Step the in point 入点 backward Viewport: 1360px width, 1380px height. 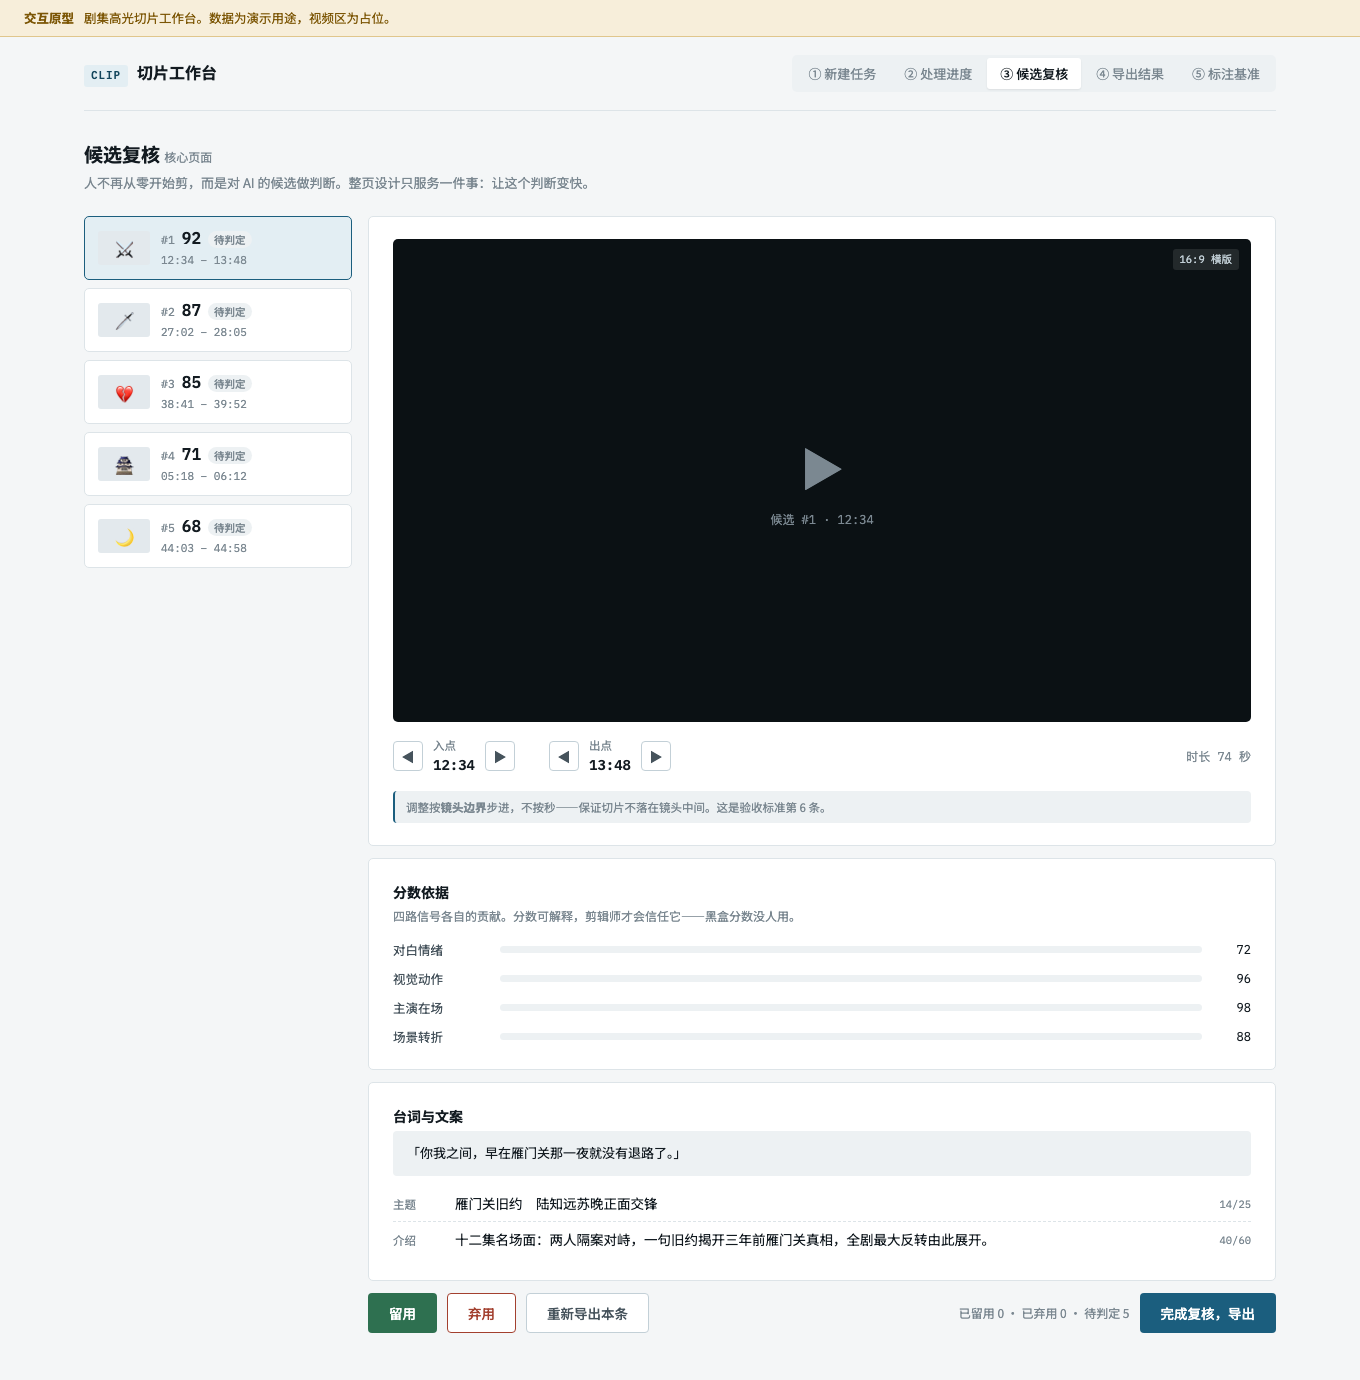point(408,756)
